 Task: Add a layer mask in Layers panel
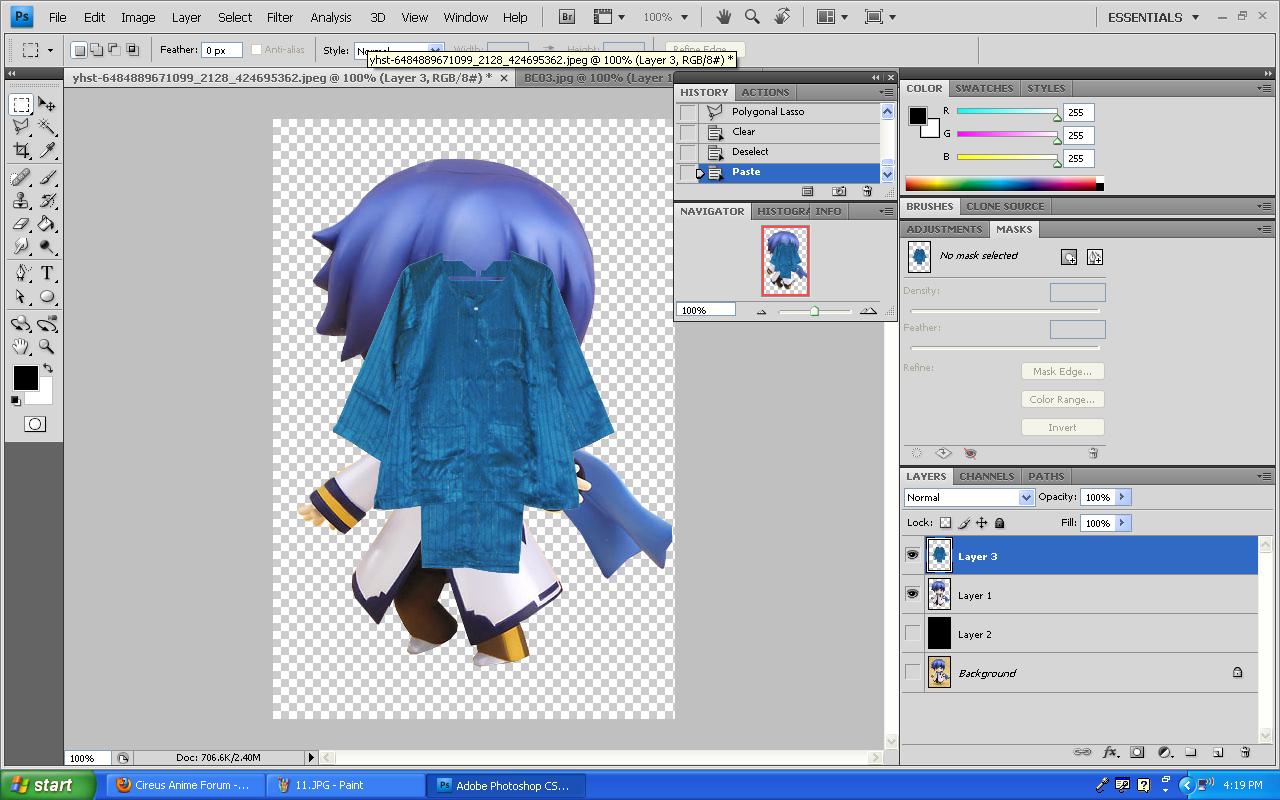(1137, 752)
